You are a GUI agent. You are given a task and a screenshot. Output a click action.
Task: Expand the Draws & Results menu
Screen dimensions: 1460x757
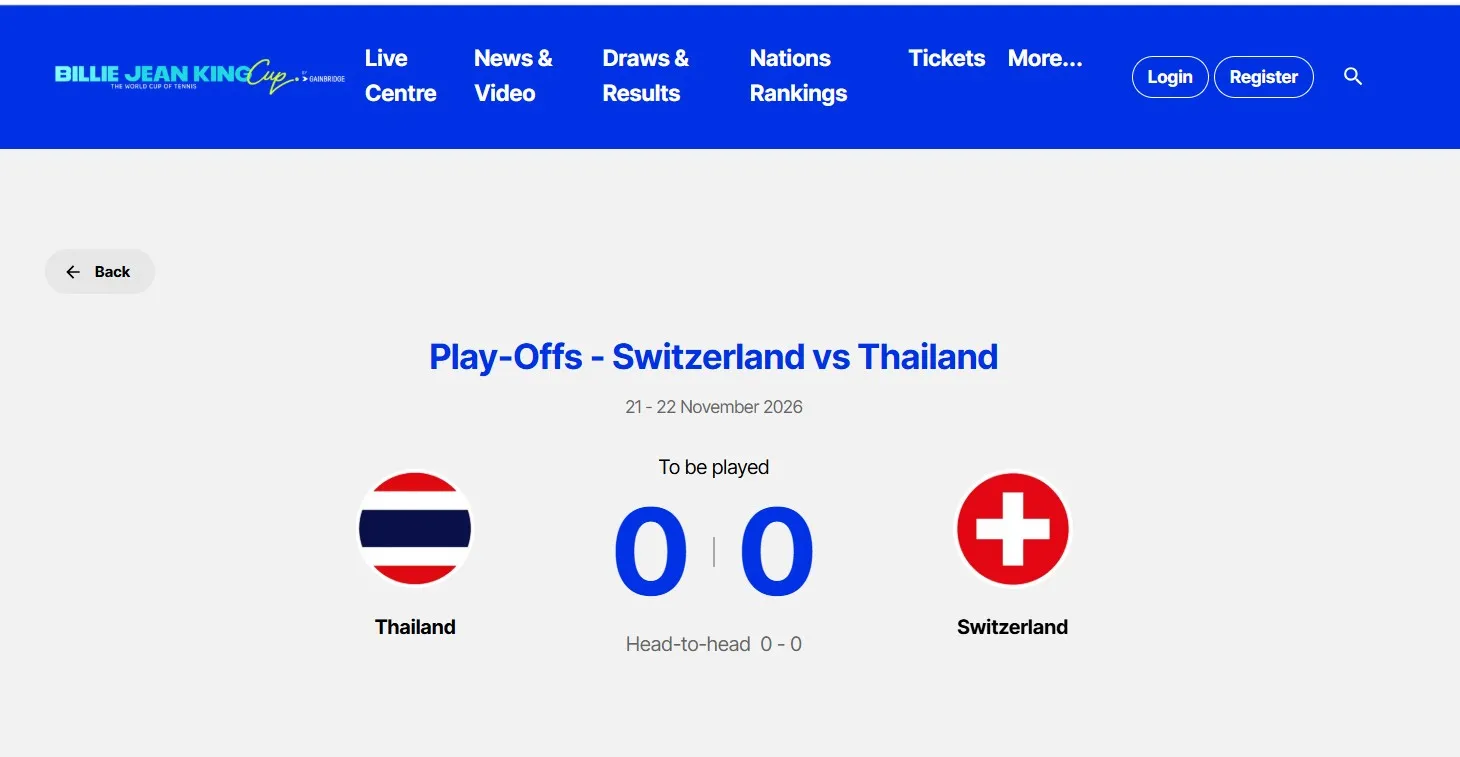click(645, 76)
